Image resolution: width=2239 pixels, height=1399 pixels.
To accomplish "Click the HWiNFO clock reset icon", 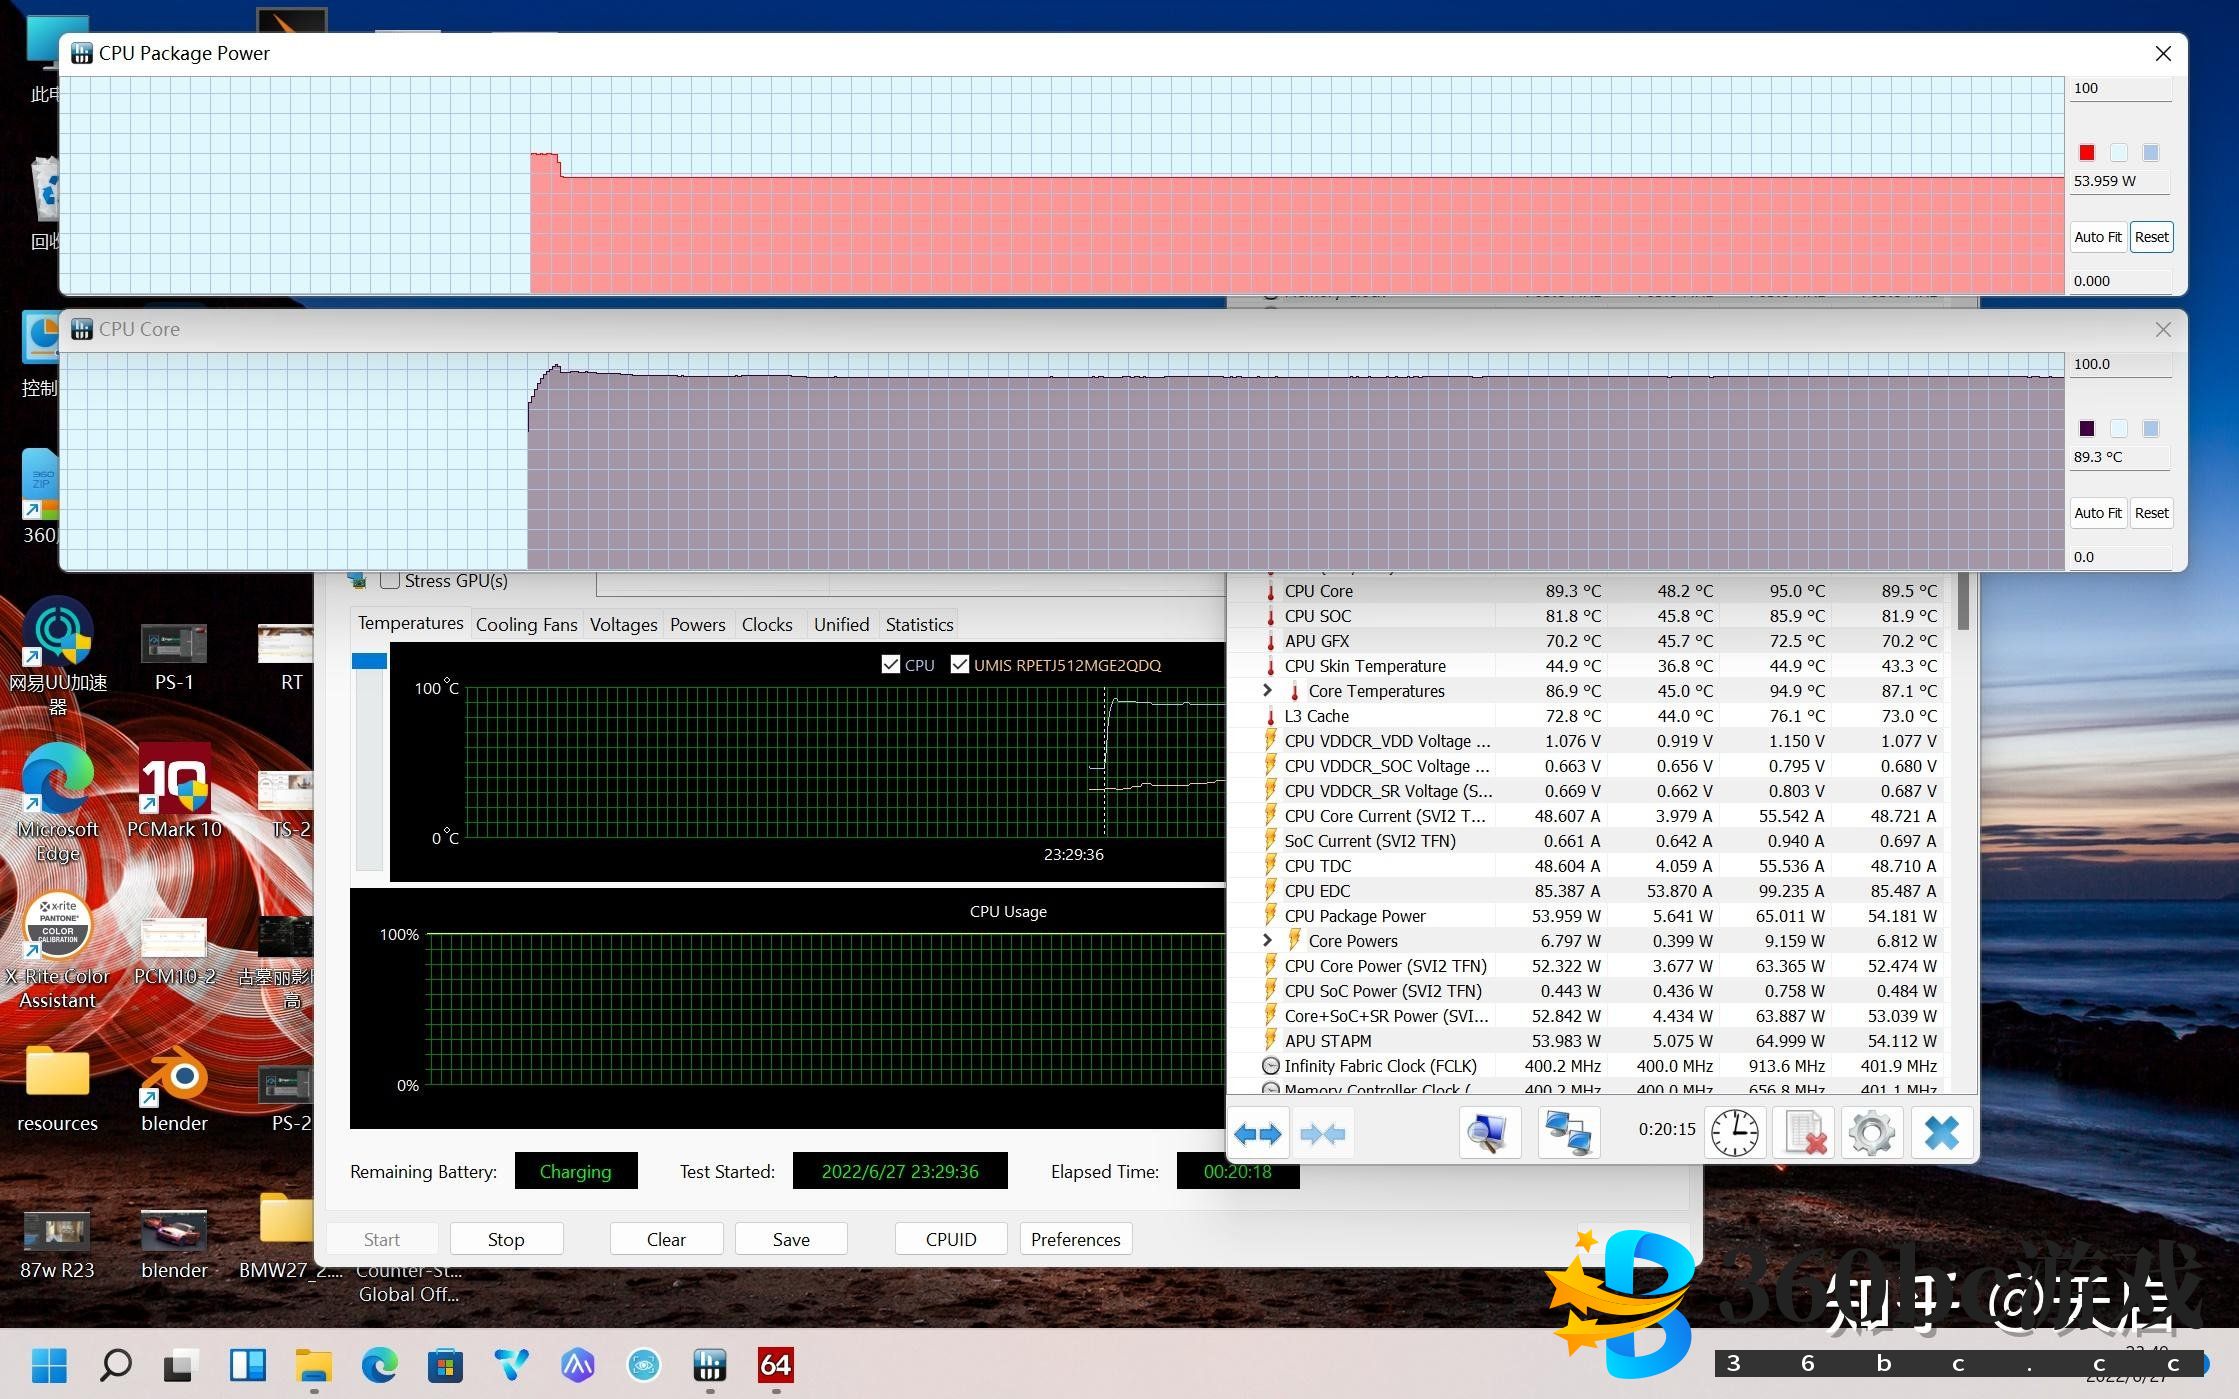I will coord(1734,1133).
